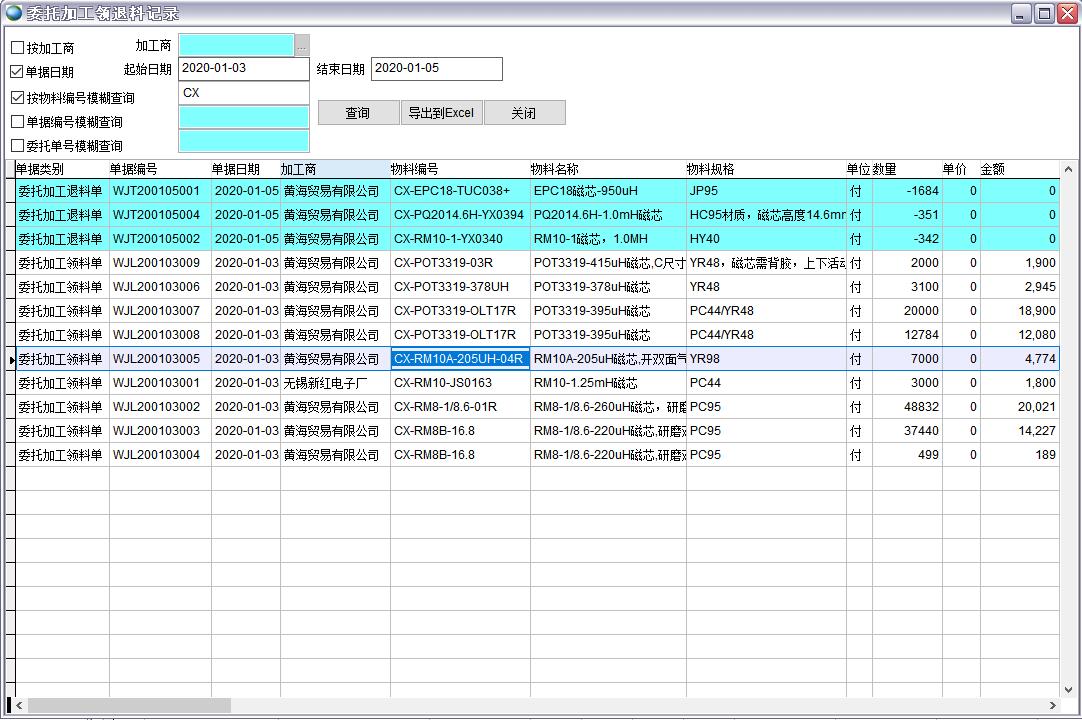Click the 查询 button

click(x=358, y=113)
